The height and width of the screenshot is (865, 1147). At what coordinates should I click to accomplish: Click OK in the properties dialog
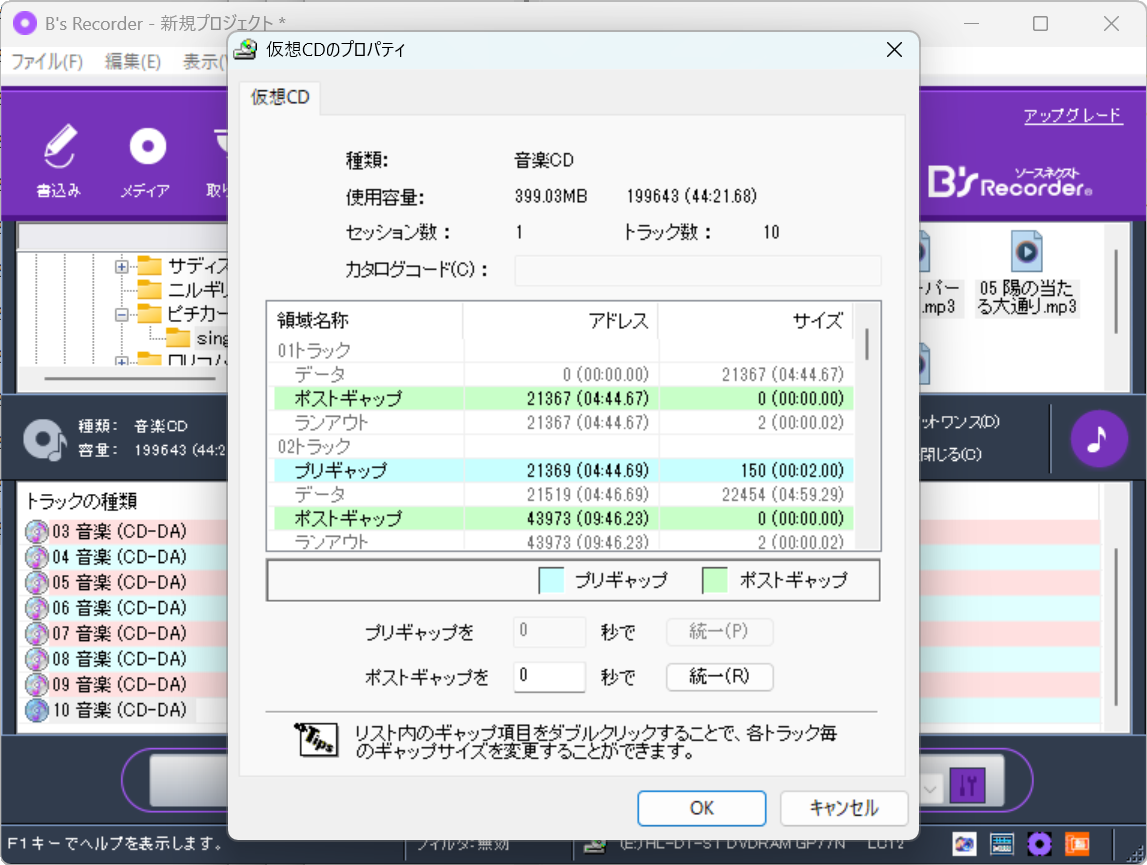[702, 808]
